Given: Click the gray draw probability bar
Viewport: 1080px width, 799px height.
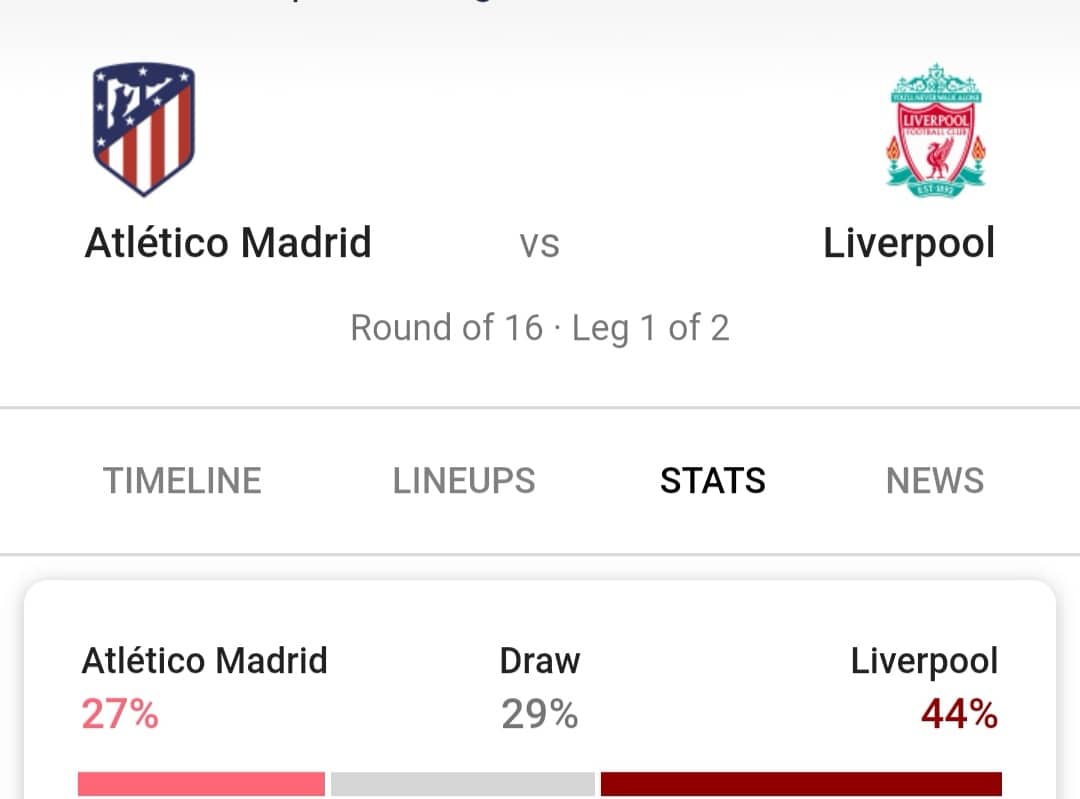Looking at the screenshot, I should [x=463, y=785].
